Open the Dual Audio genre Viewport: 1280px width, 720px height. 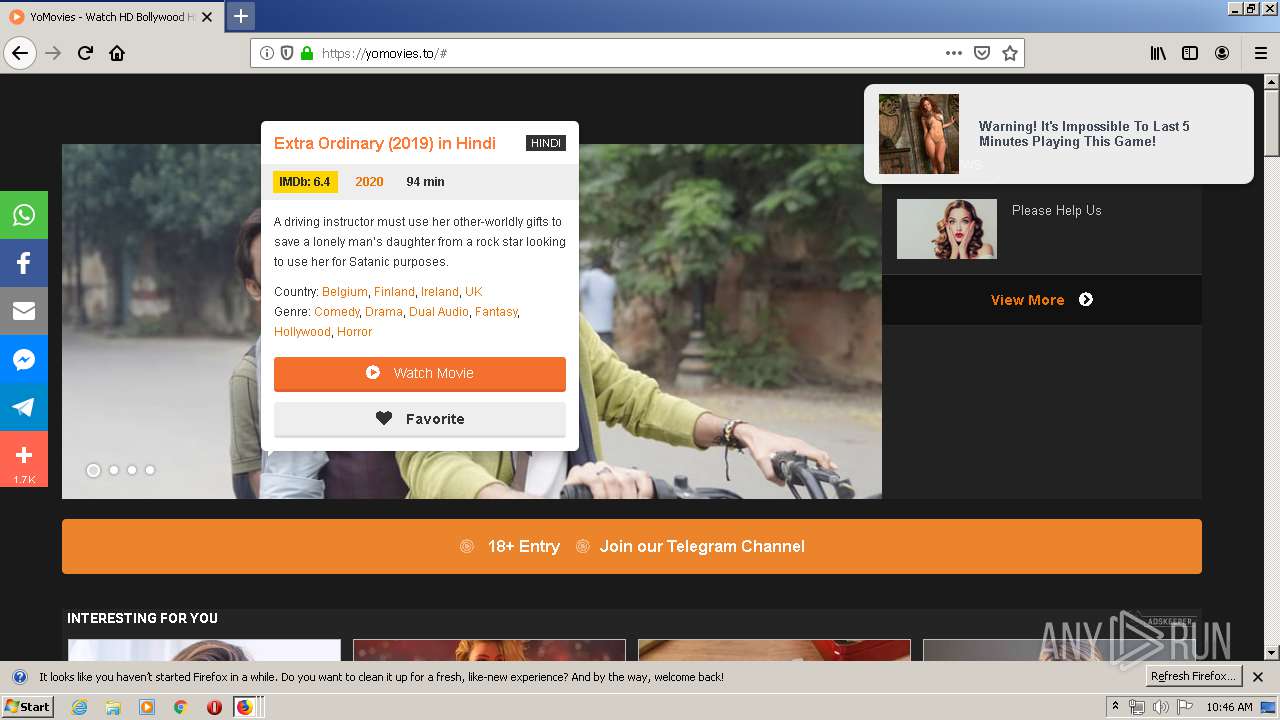[439, 312]
